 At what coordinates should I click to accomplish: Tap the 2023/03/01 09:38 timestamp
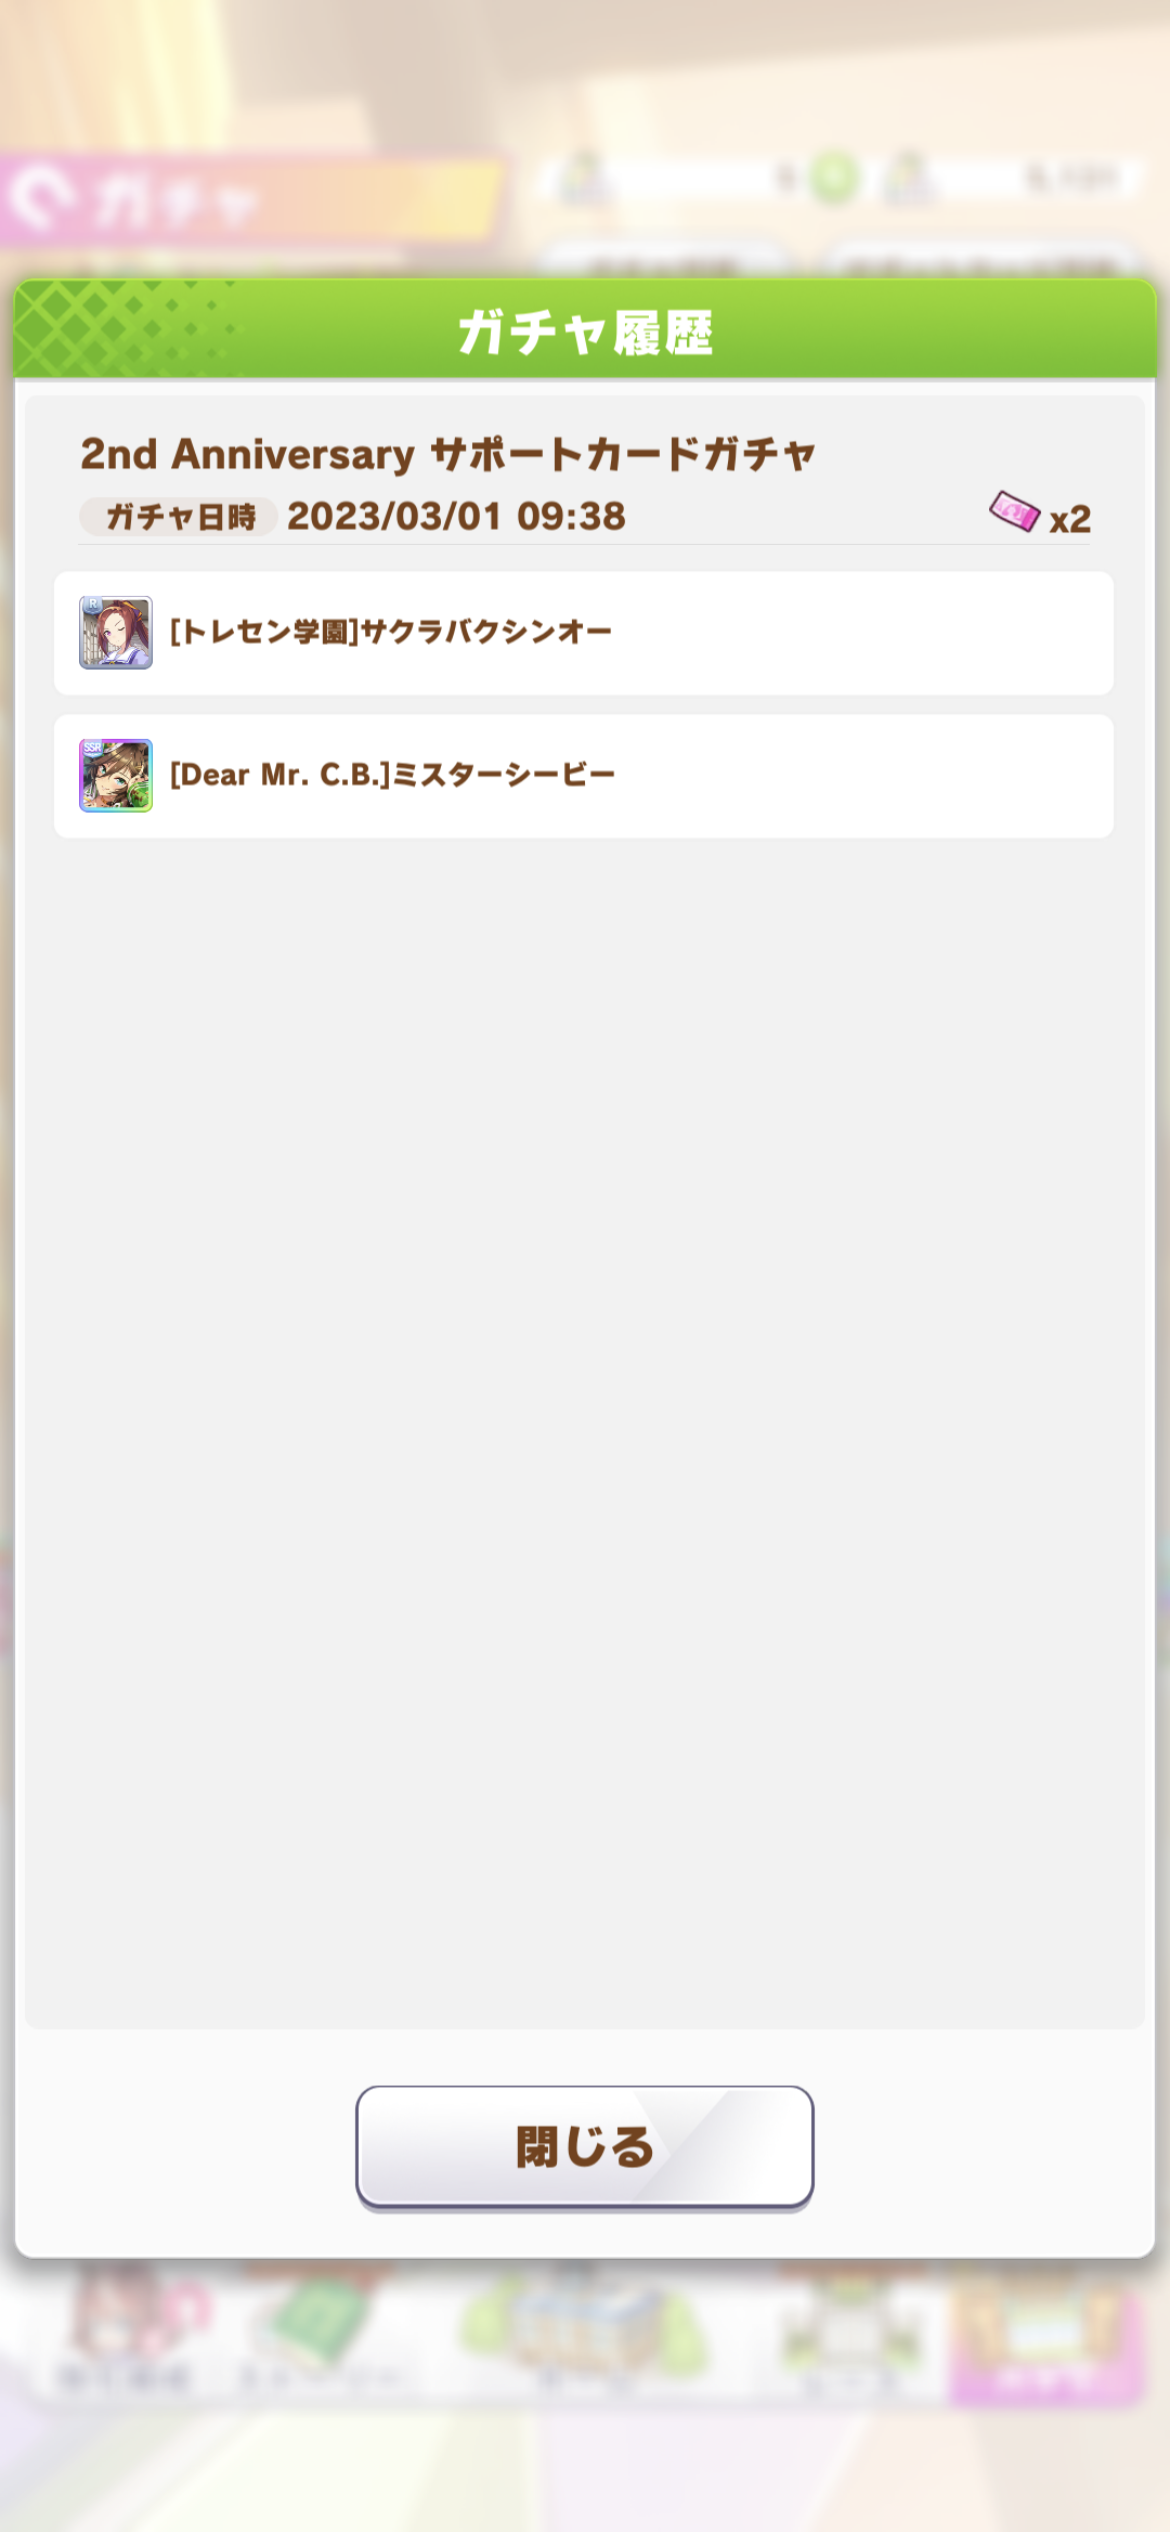(x=456, y=517)
